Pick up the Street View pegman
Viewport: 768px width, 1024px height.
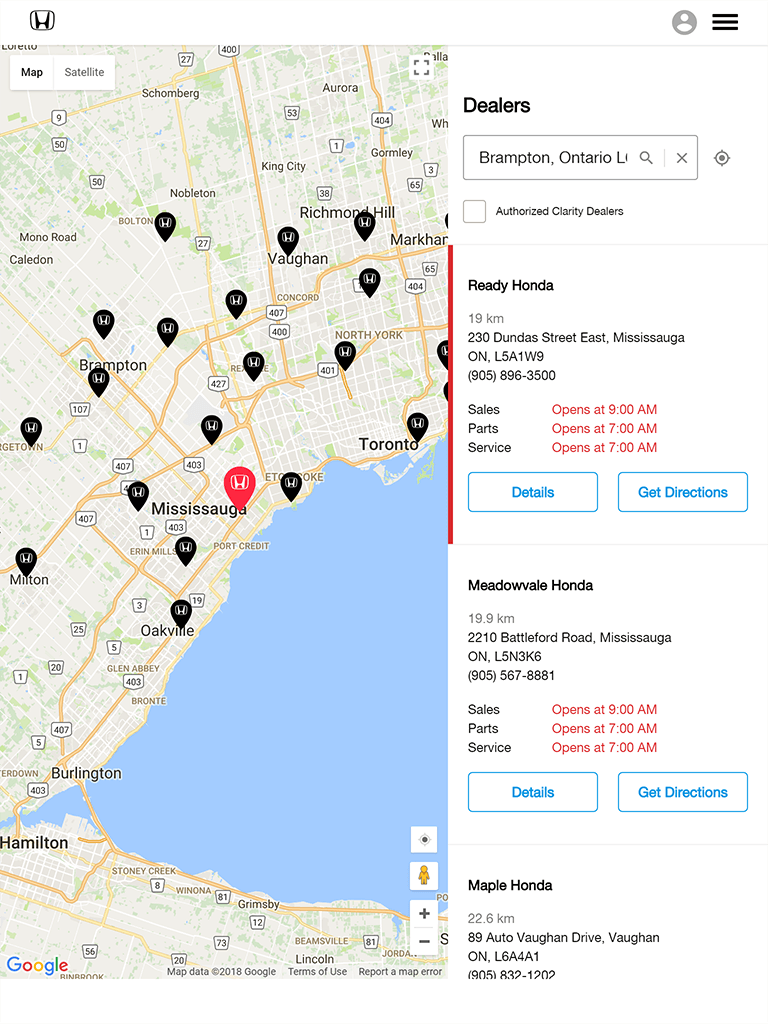pos(424,875)
